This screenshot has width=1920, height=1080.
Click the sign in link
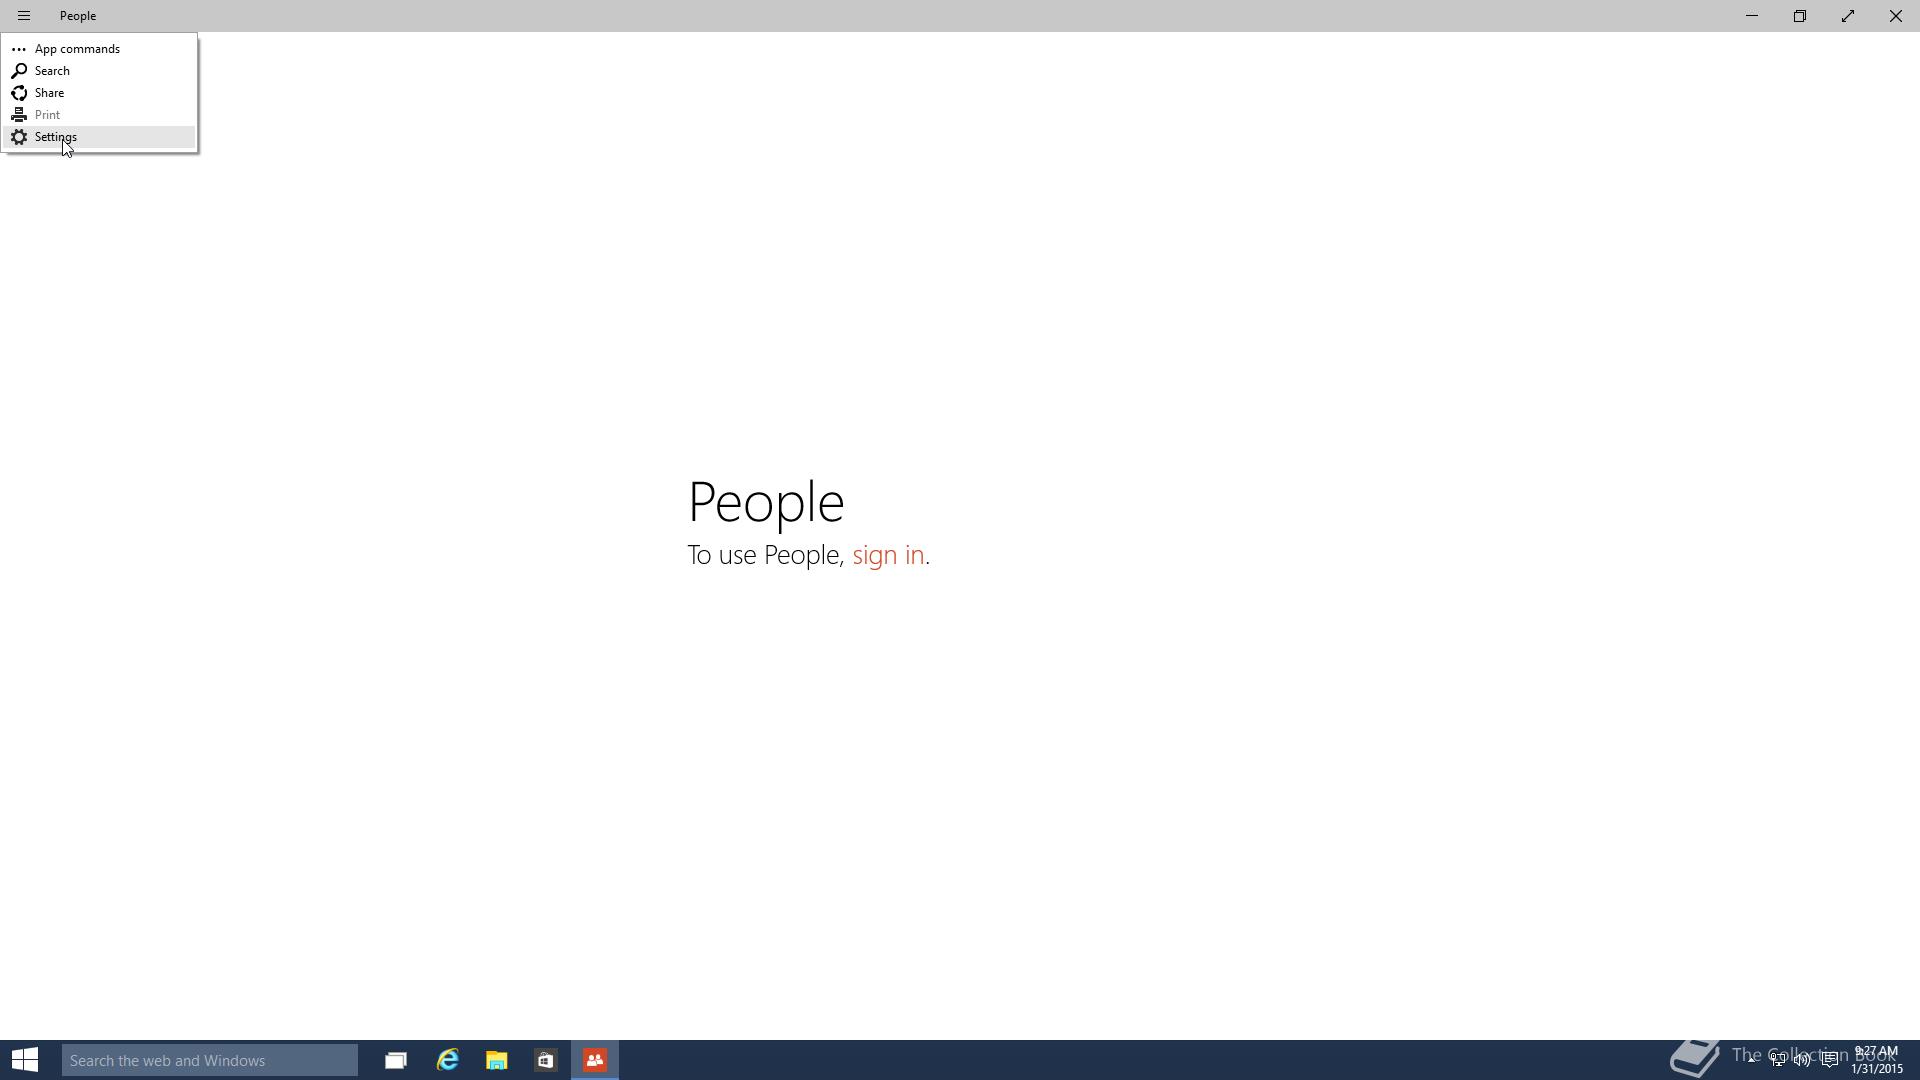point(888,555)
